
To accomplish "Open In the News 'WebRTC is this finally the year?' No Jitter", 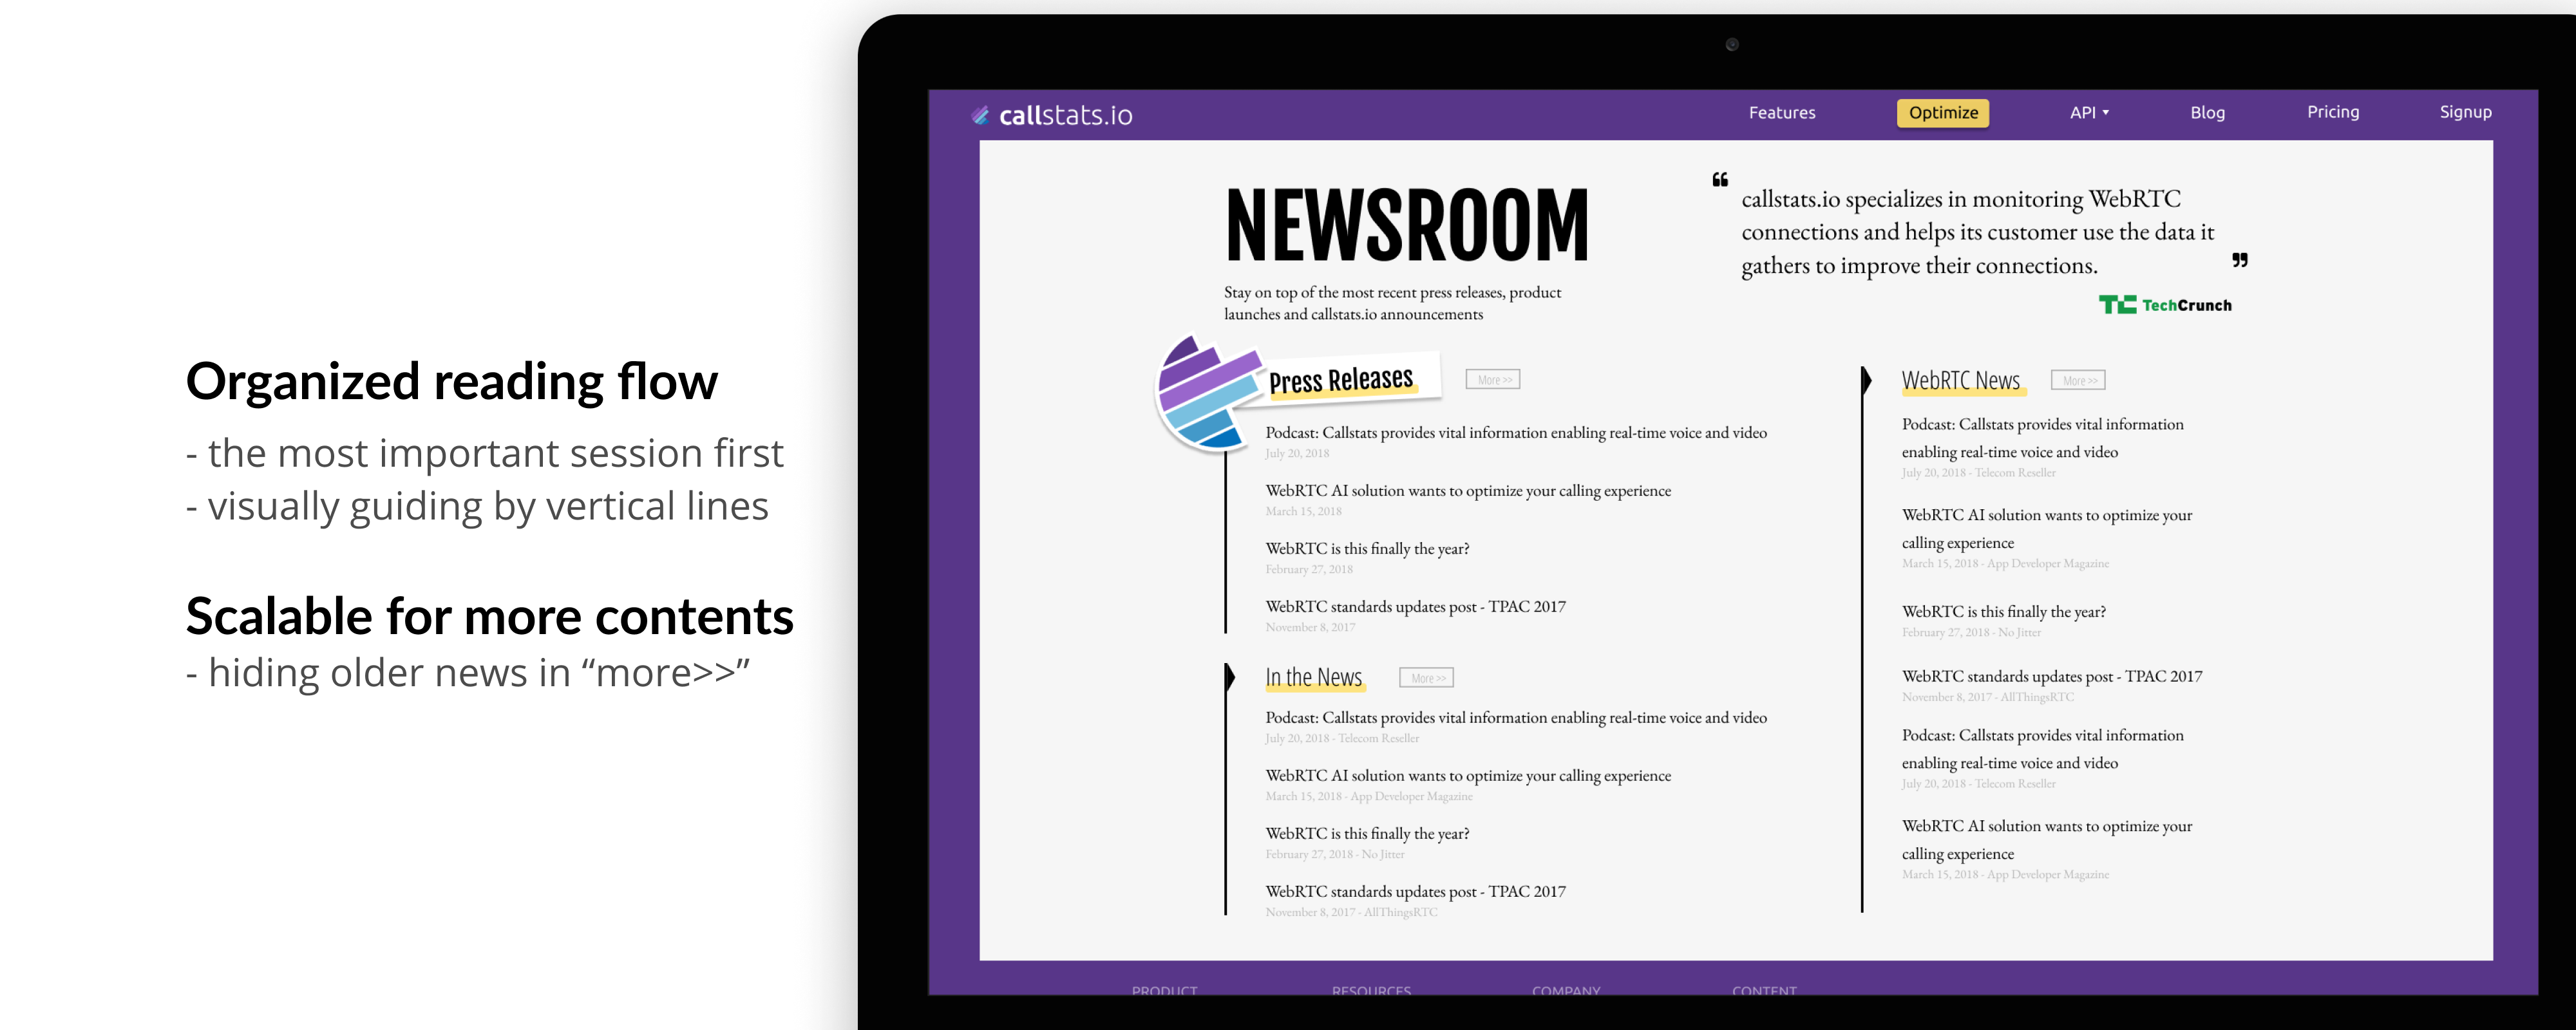I will pos(1367,834).
